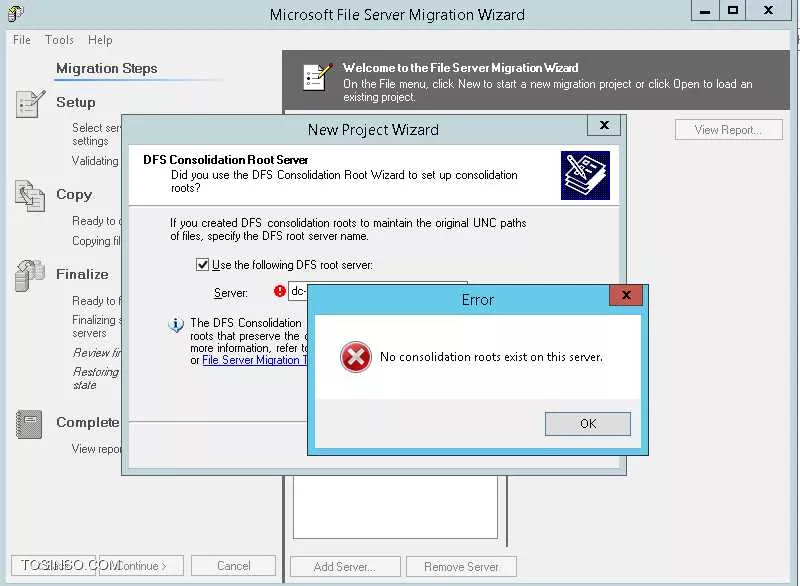Click the red validation error icon beside Server
The width and height of the screenshot is (800, 586).
pos(280,291)
